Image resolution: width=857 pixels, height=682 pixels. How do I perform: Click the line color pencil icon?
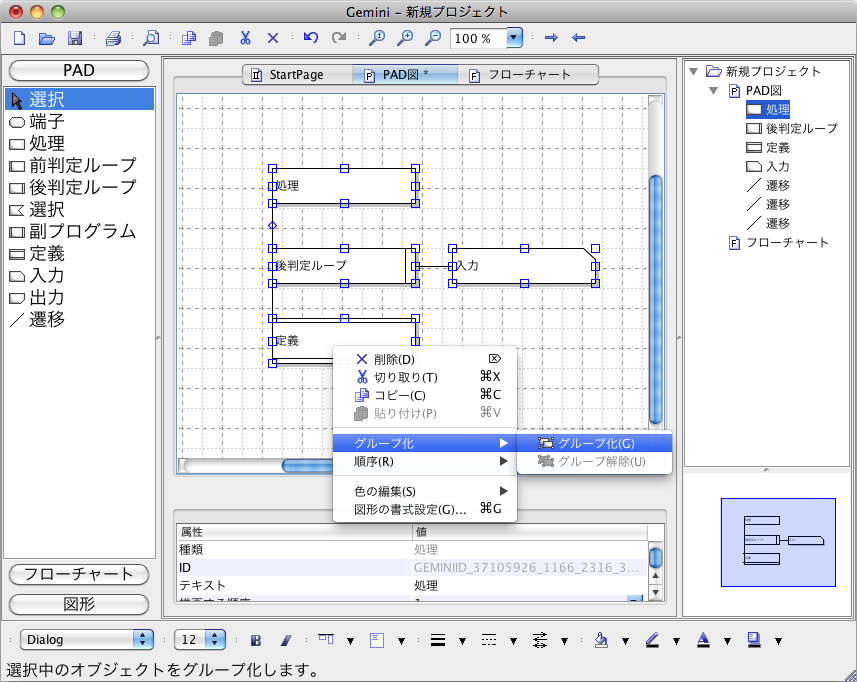tap(652, 640)
